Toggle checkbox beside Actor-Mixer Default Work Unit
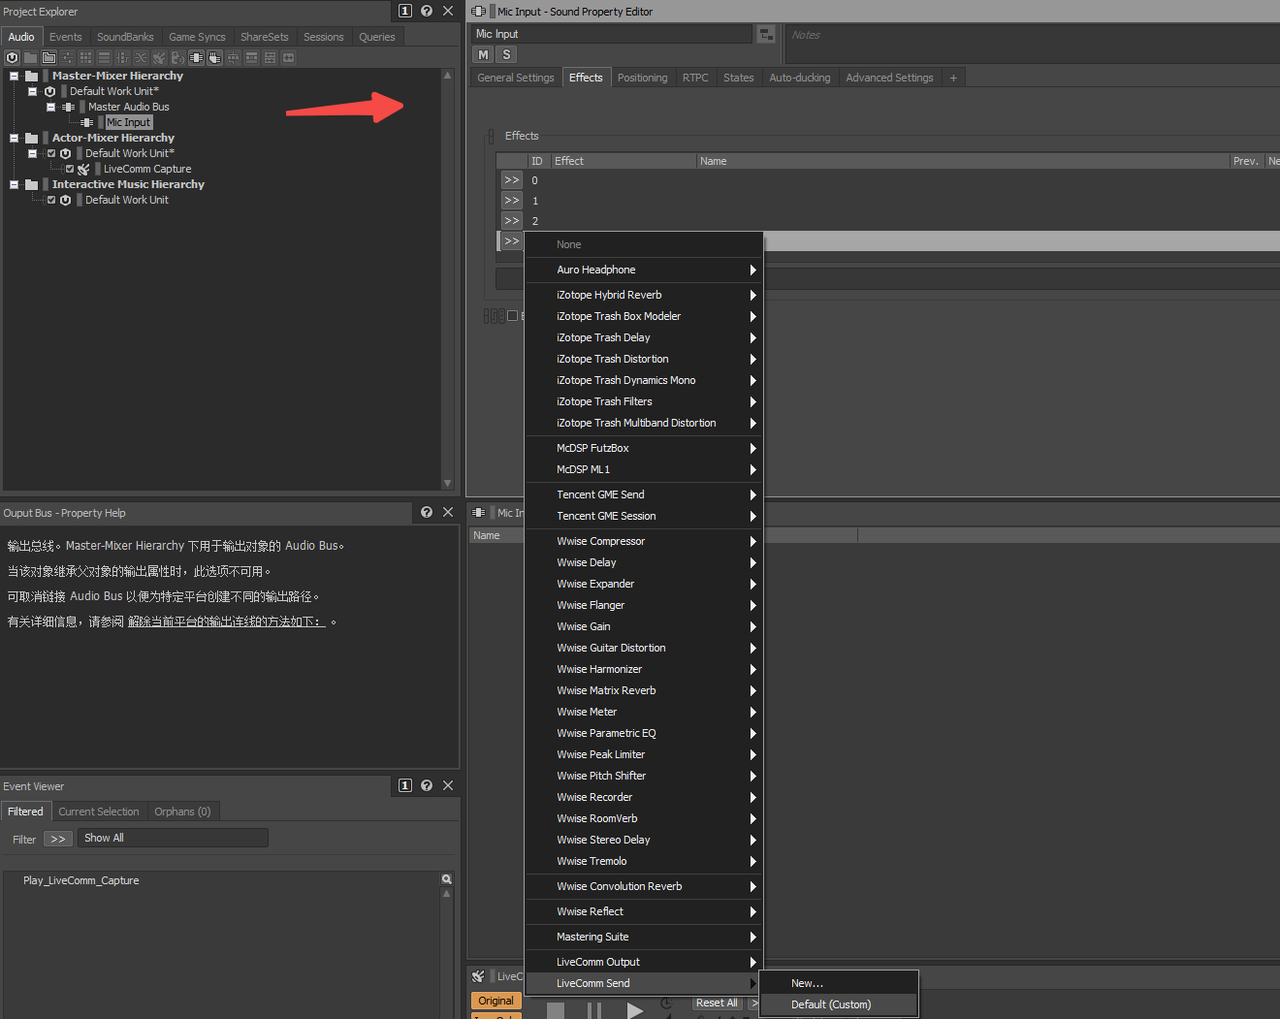Screen dimensions: 1280x1019 pyautogui.click(x=51, y=153)
